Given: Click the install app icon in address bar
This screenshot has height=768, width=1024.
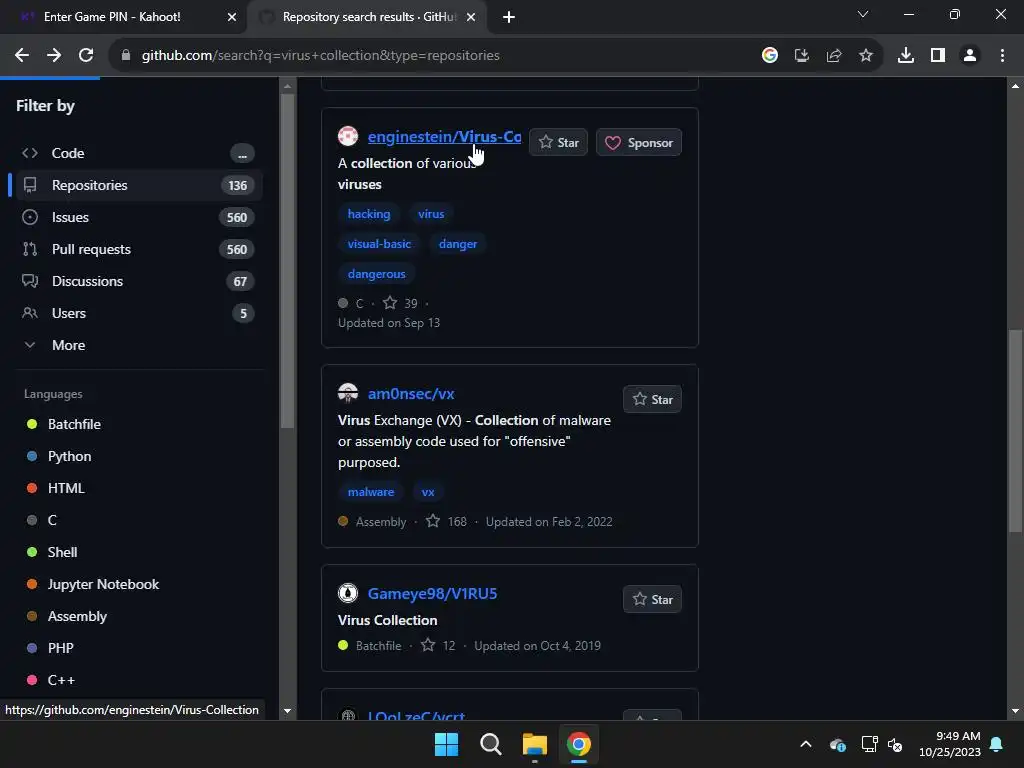Looking at the screenshot, I should [802, 56].
